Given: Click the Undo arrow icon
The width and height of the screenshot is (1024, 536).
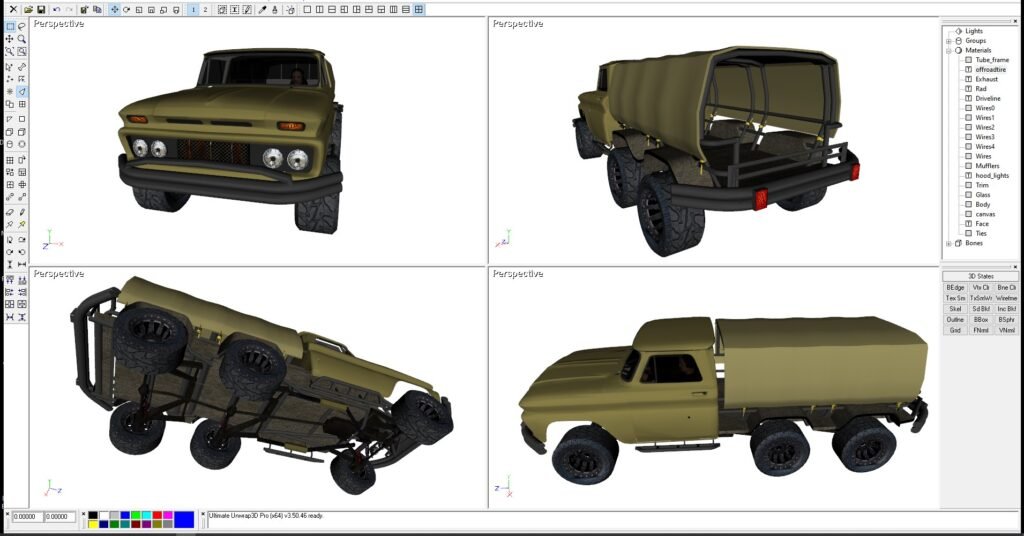Looking at the screenshot, I should click(57, 9).
